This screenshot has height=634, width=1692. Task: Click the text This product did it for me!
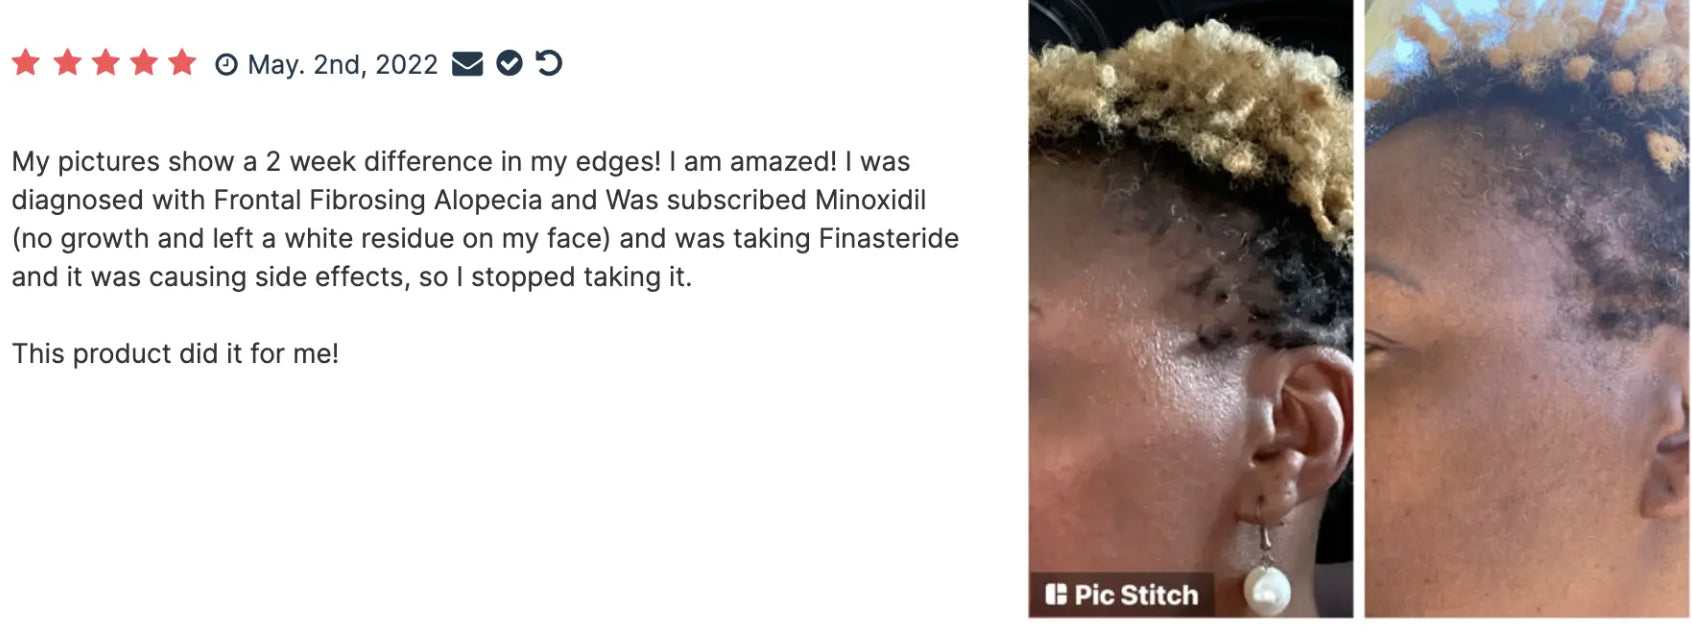175,354
